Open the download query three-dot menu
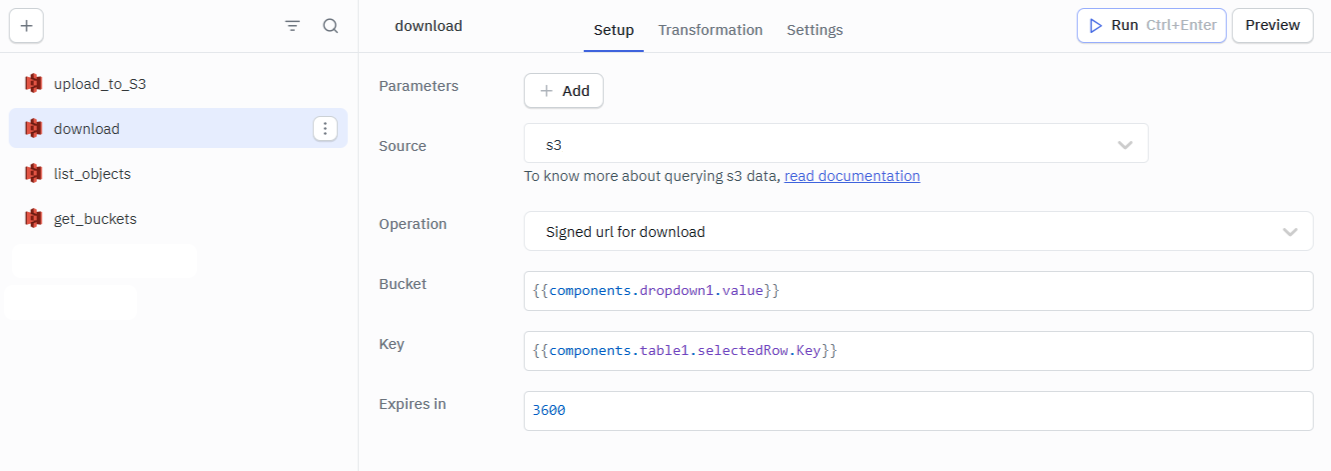Screen dimensions: 1331x471 tap(326, 129)
